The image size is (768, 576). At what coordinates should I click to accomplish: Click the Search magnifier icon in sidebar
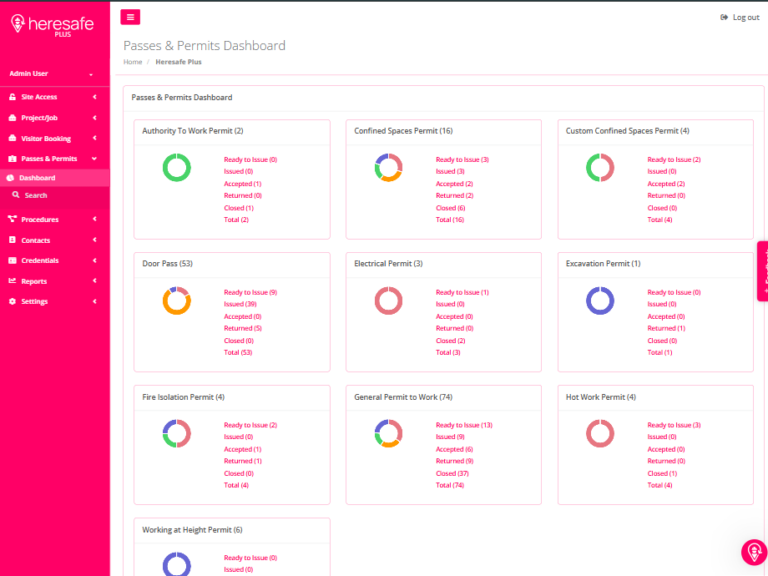pyautogui.click(x=16, y=195)
